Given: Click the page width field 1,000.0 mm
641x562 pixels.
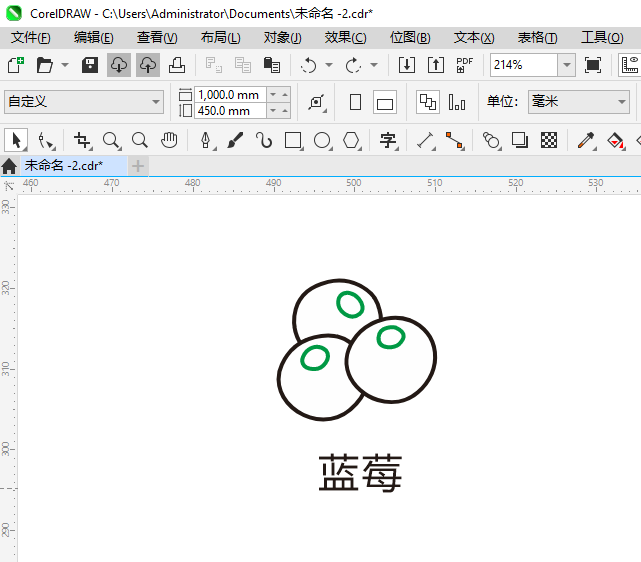Looking at the screenshot, I should coord(228,94).
